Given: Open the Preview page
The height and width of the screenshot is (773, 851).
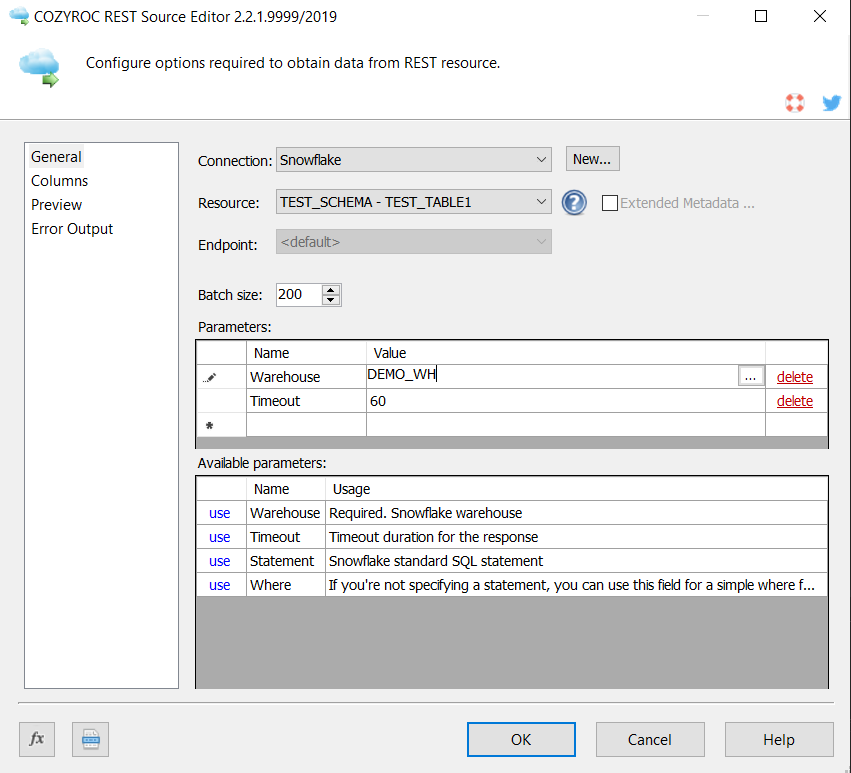Looking at the screenshot, I should [56, 205].
